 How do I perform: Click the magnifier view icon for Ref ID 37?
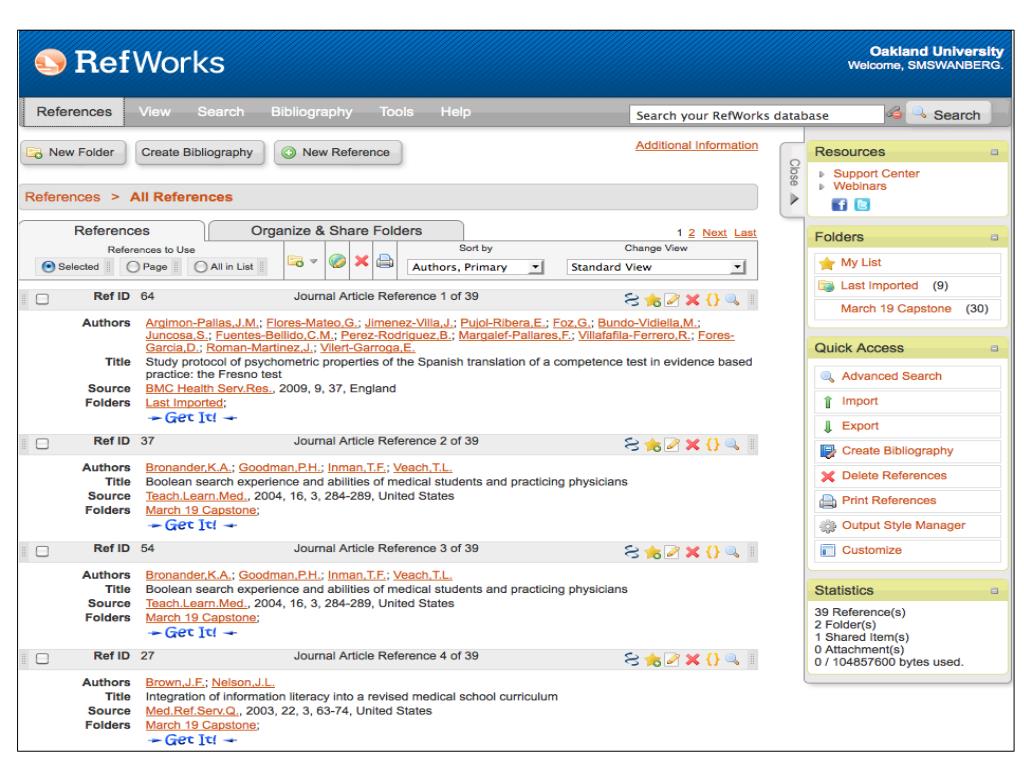point(732,444)
